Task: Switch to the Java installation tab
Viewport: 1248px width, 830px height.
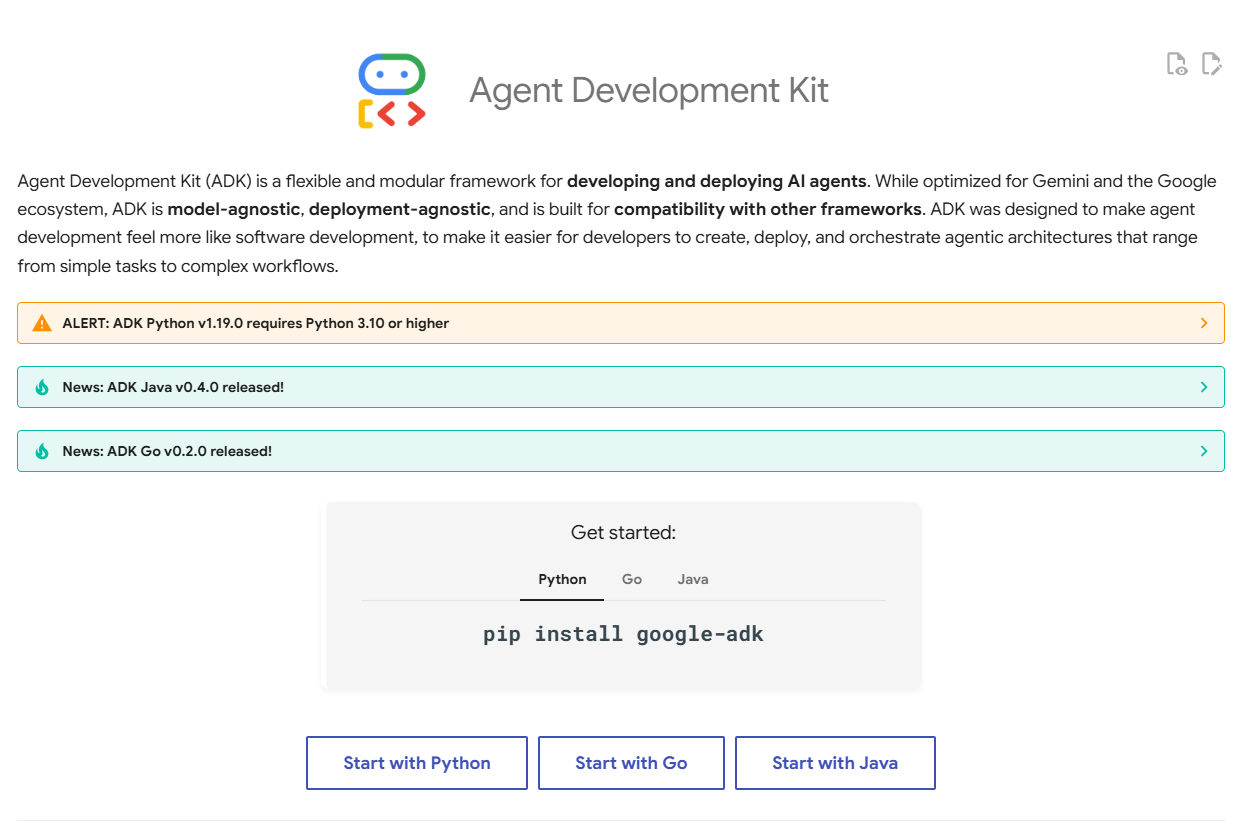Action: click(x=692, y=579)
